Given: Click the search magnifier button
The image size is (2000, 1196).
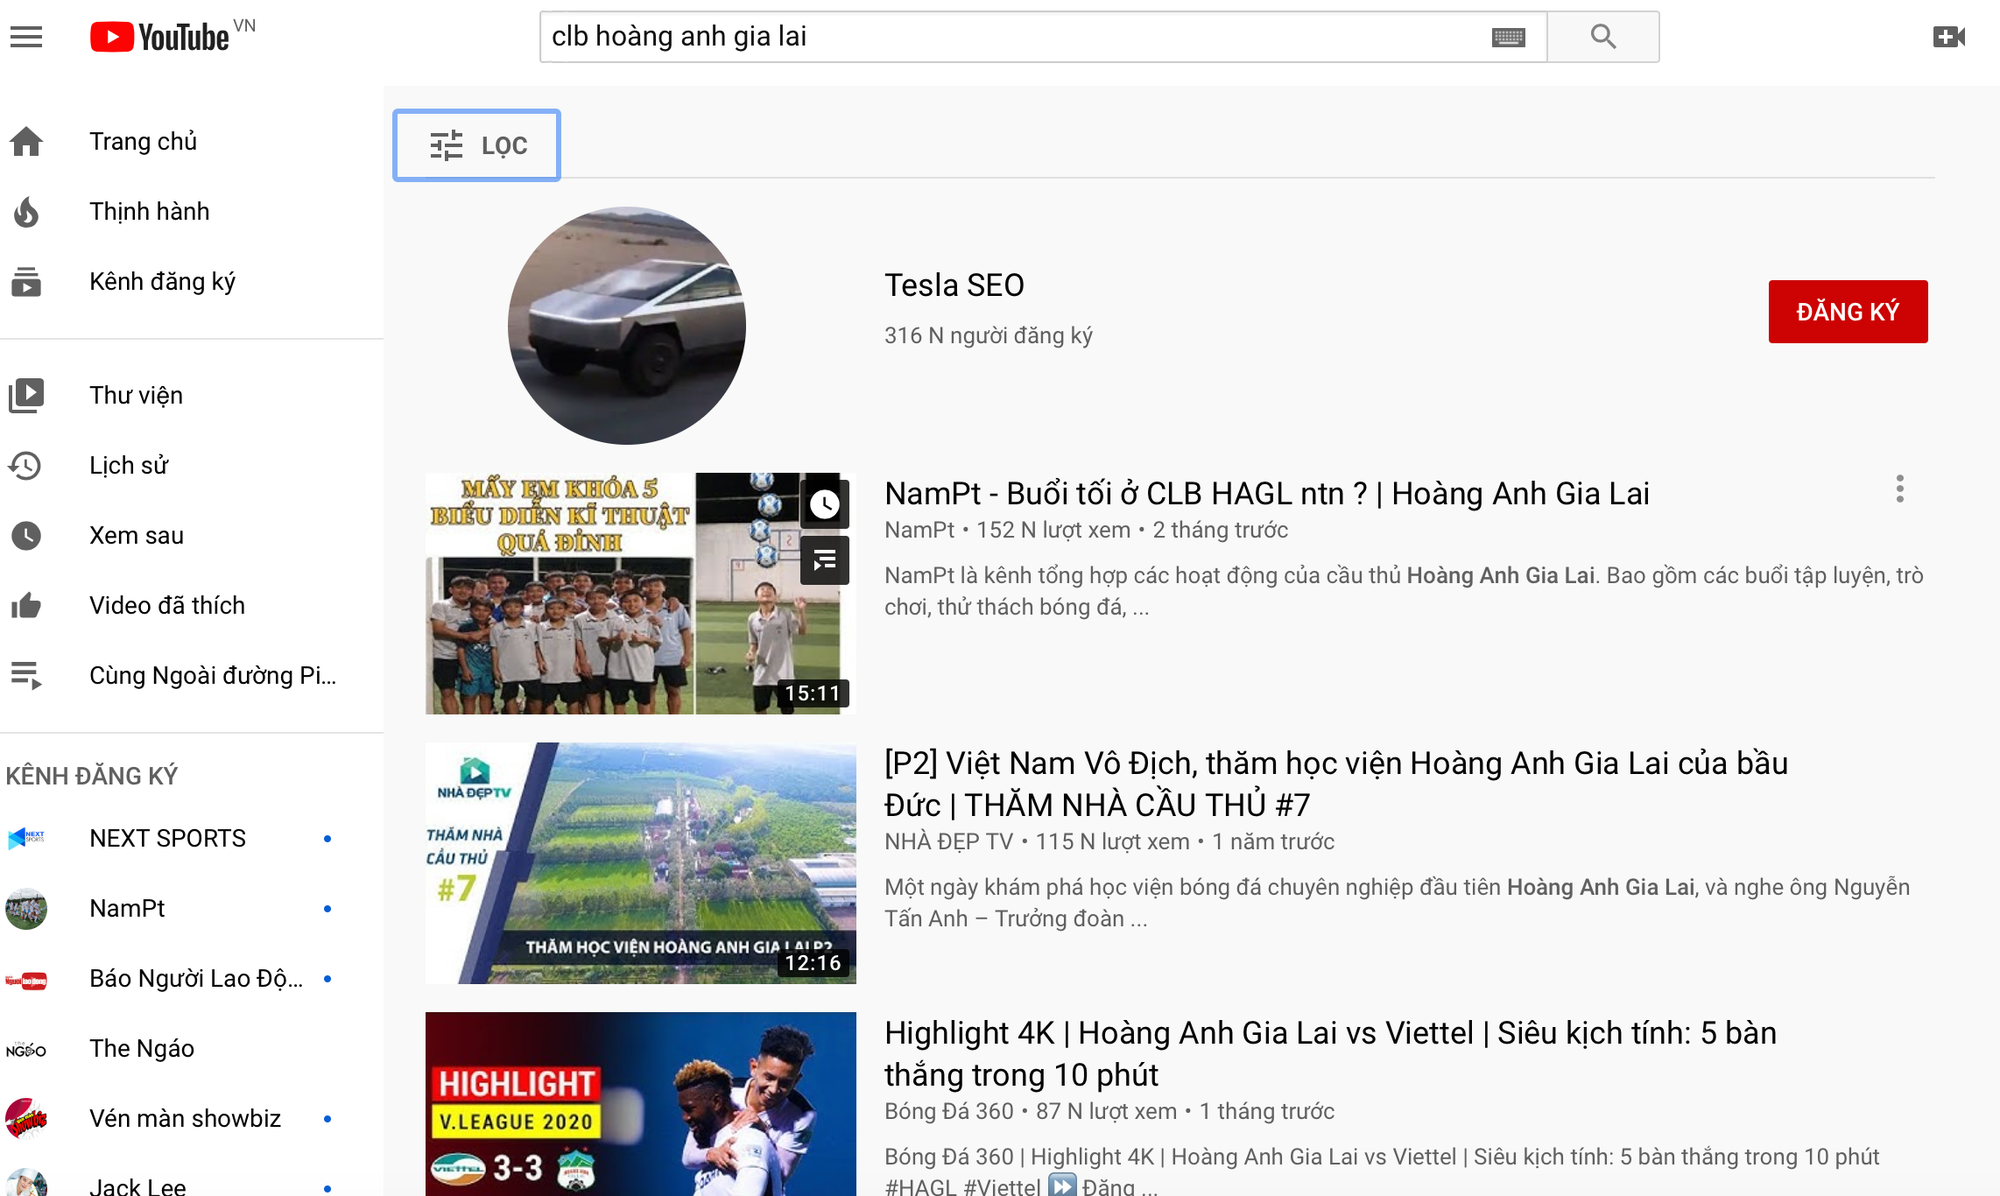Looking at the screenshot, I should pyautogui.click(x=1603, y=37).
